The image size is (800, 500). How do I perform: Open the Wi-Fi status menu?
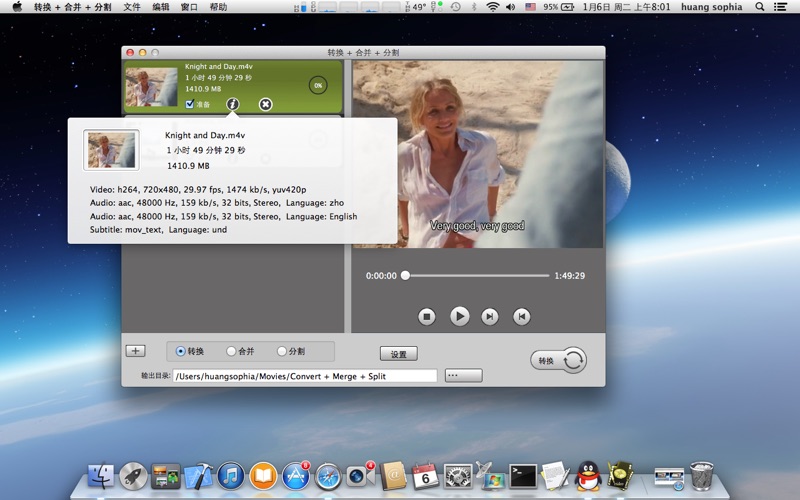point(492,7)
